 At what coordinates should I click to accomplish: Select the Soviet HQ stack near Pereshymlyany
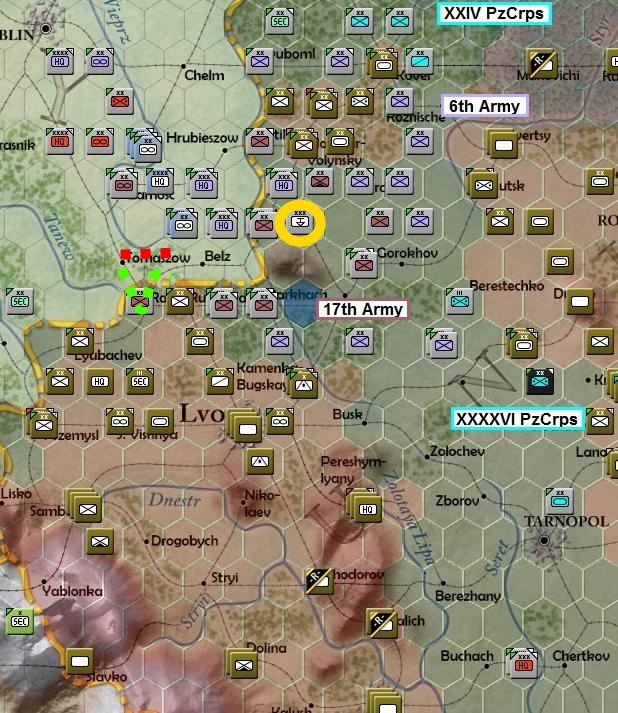click(x=365, y=506)
